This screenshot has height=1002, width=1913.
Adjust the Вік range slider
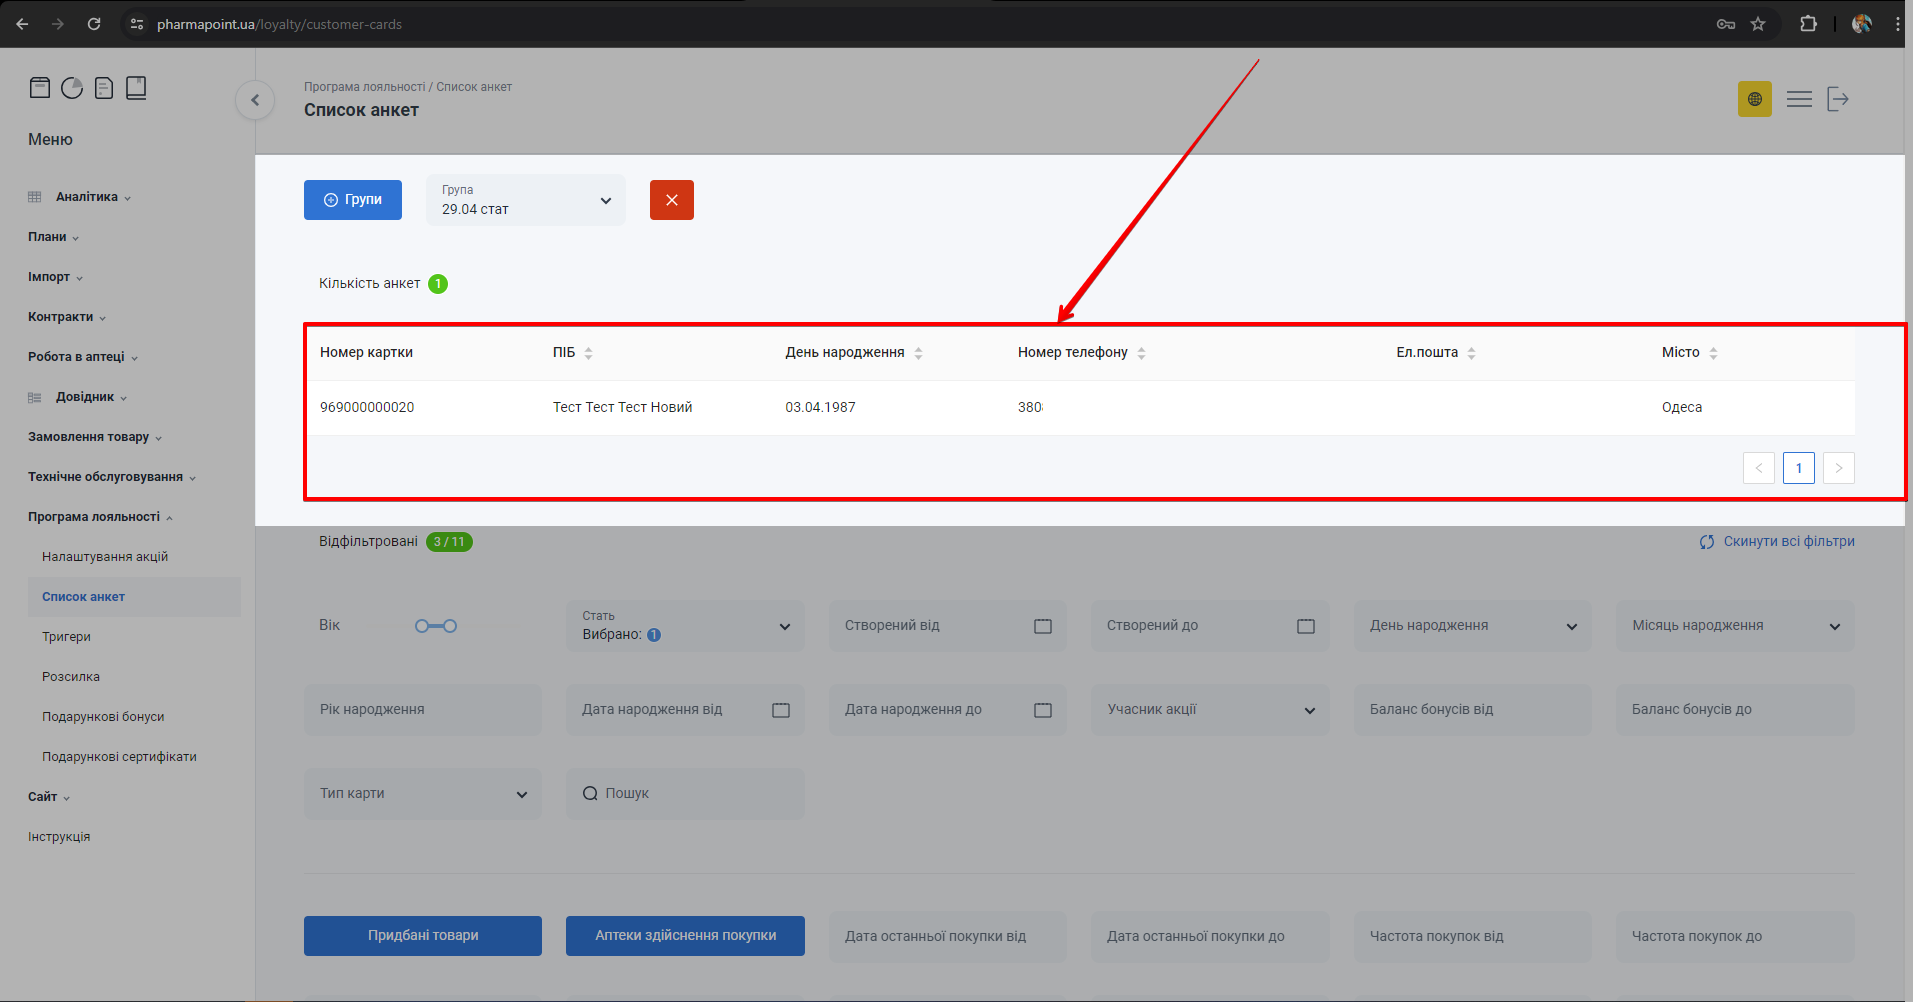coord(436,626)
